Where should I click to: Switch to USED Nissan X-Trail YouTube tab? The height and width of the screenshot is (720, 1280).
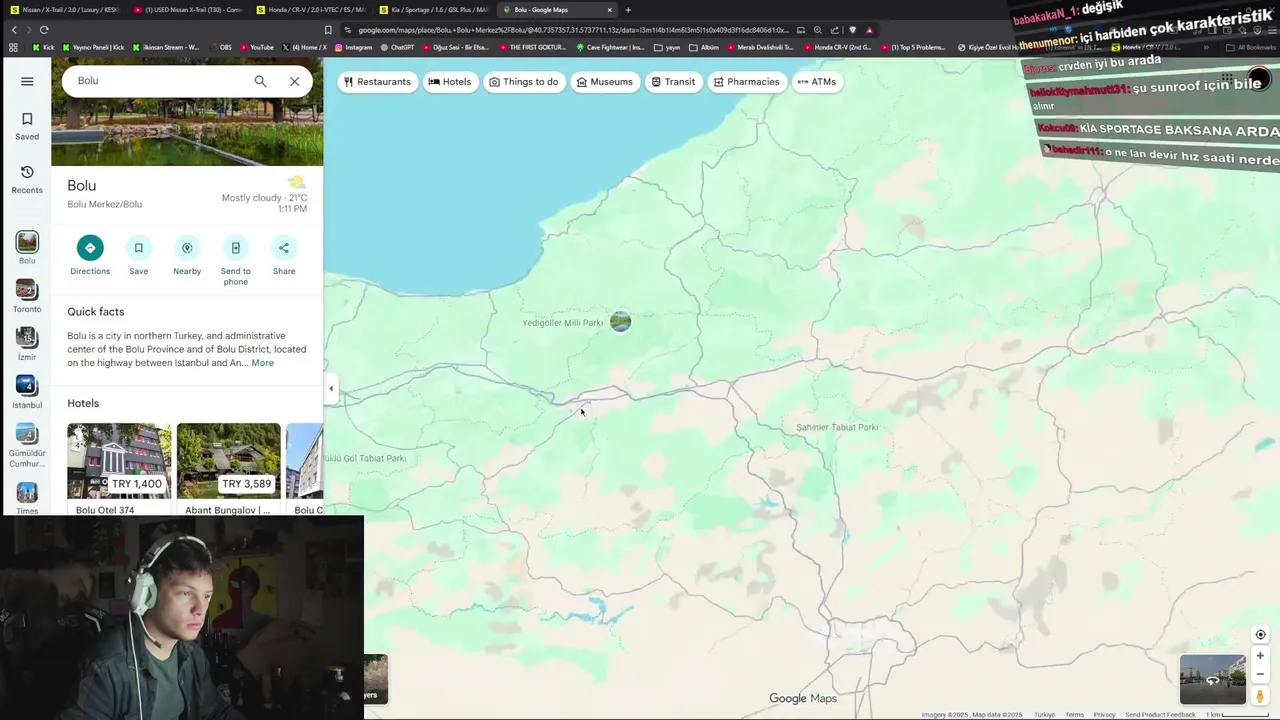(x=188, y=10)
